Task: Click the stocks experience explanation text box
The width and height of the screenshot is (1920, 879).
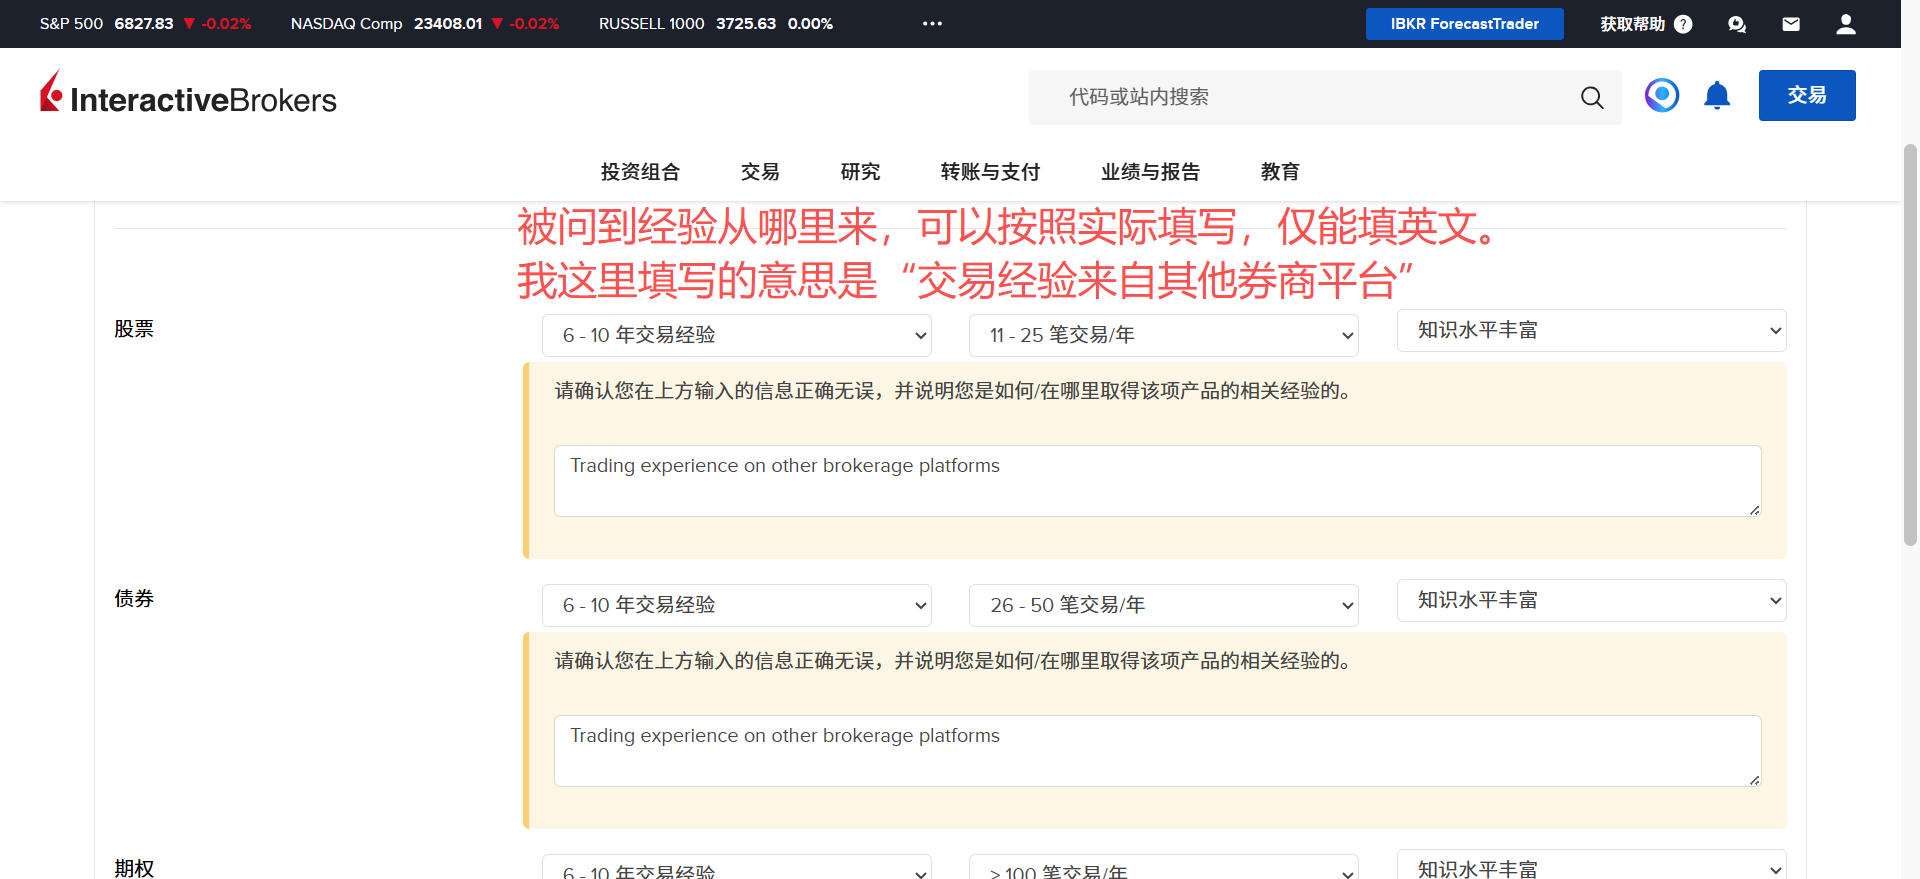Action: coord(1157,481)
